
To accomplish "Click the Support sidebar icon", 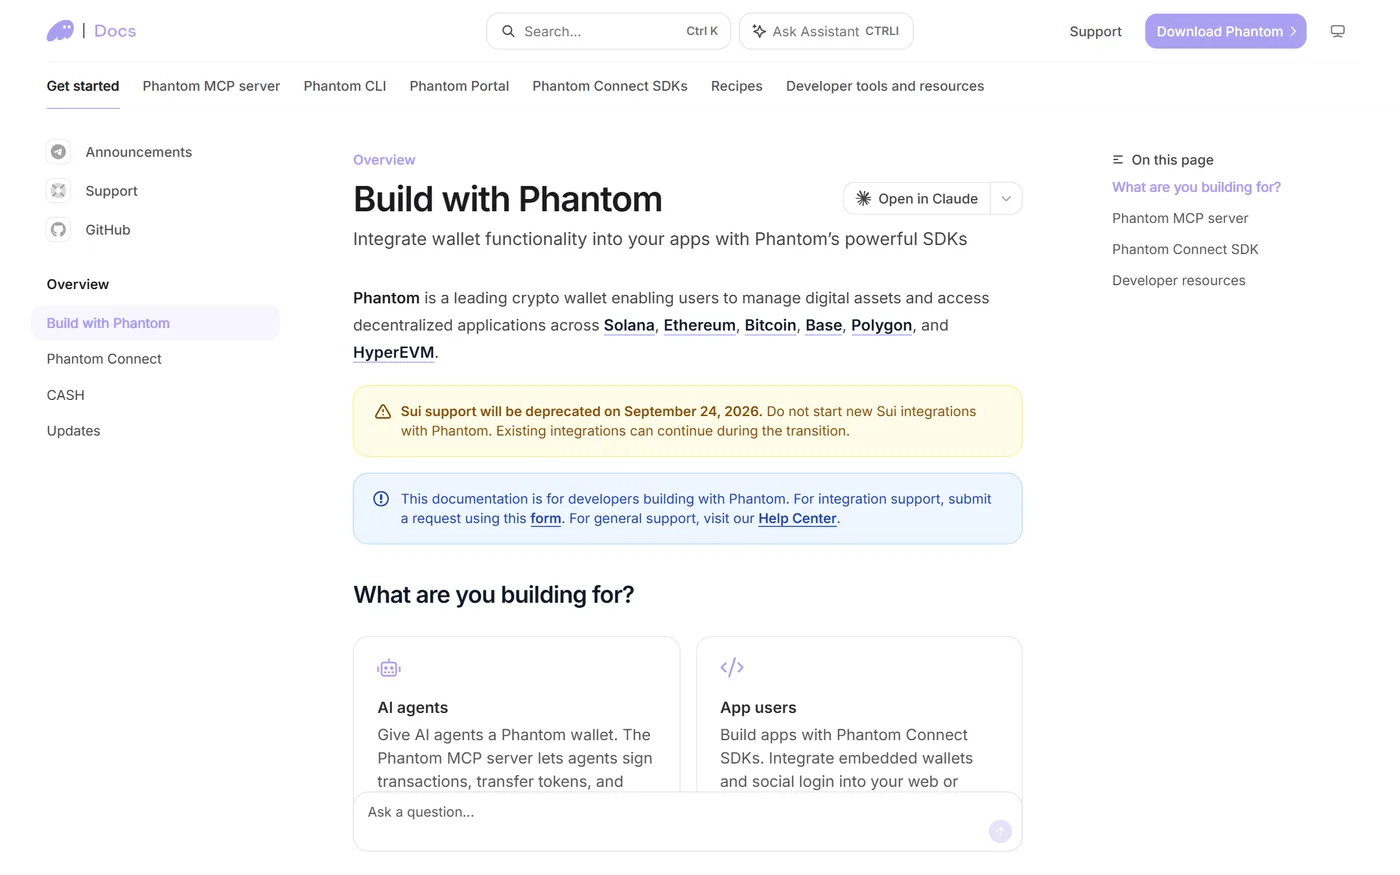I will pyautogui.click(x=59, y=191).
